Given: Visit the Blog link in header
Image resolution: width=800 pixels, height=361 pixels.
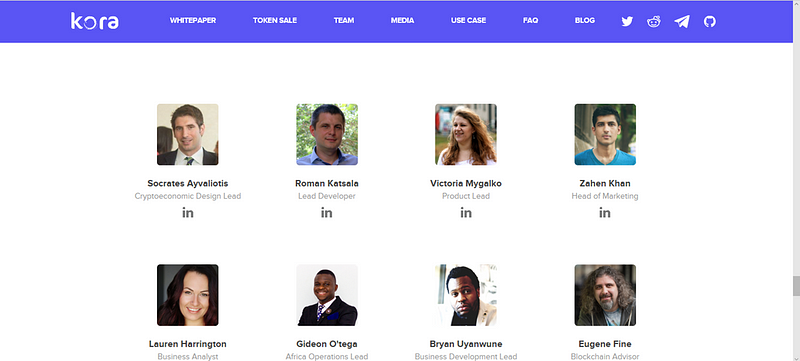Looking at the screenshot, I should (585, 20).
